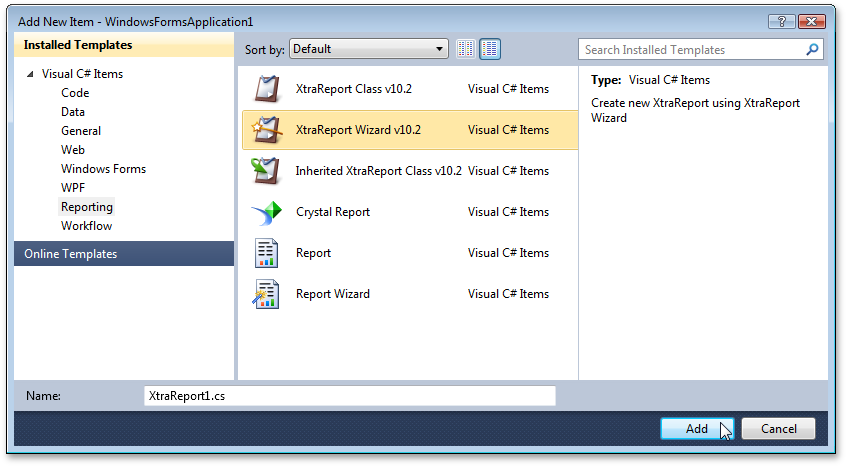Viewport: 846px width, 466px height.
Task: Click the Inherited XtraReport Class icon
Action: (265, 171)
